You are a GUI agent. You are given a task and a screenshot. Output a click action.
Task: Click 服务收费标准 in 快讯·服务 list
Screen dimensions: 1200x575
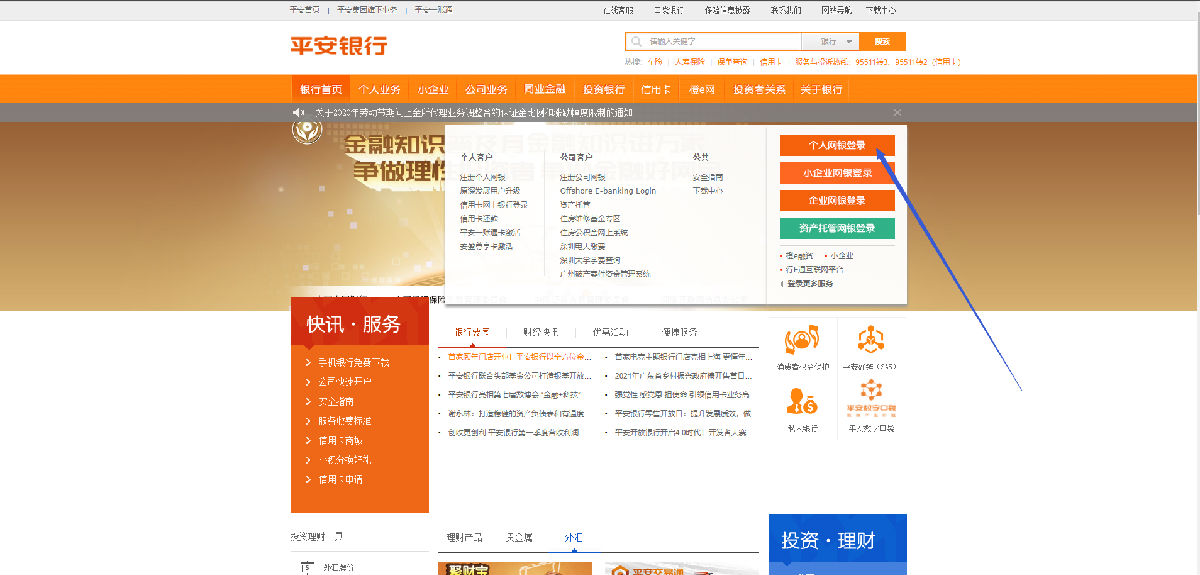click(344, 421)
